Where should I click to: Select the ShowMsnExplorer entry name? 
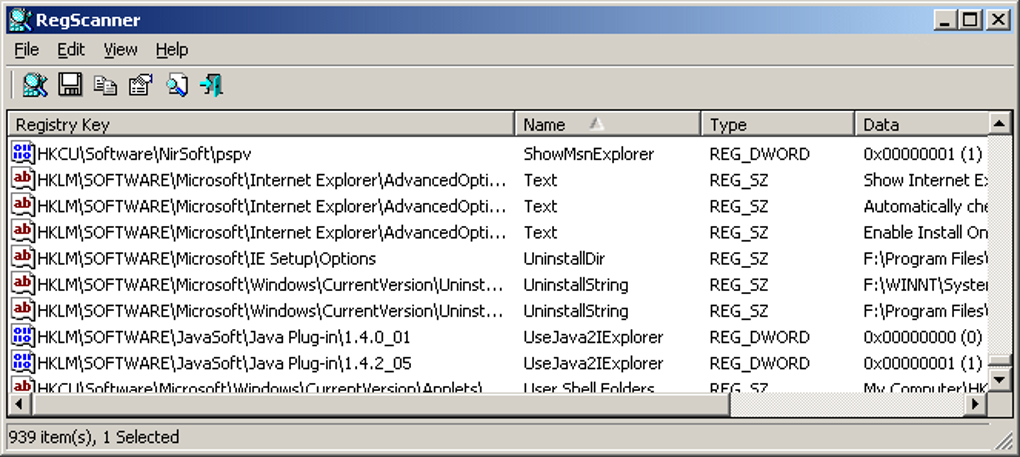pyautogui.click(x=588, y=154)
